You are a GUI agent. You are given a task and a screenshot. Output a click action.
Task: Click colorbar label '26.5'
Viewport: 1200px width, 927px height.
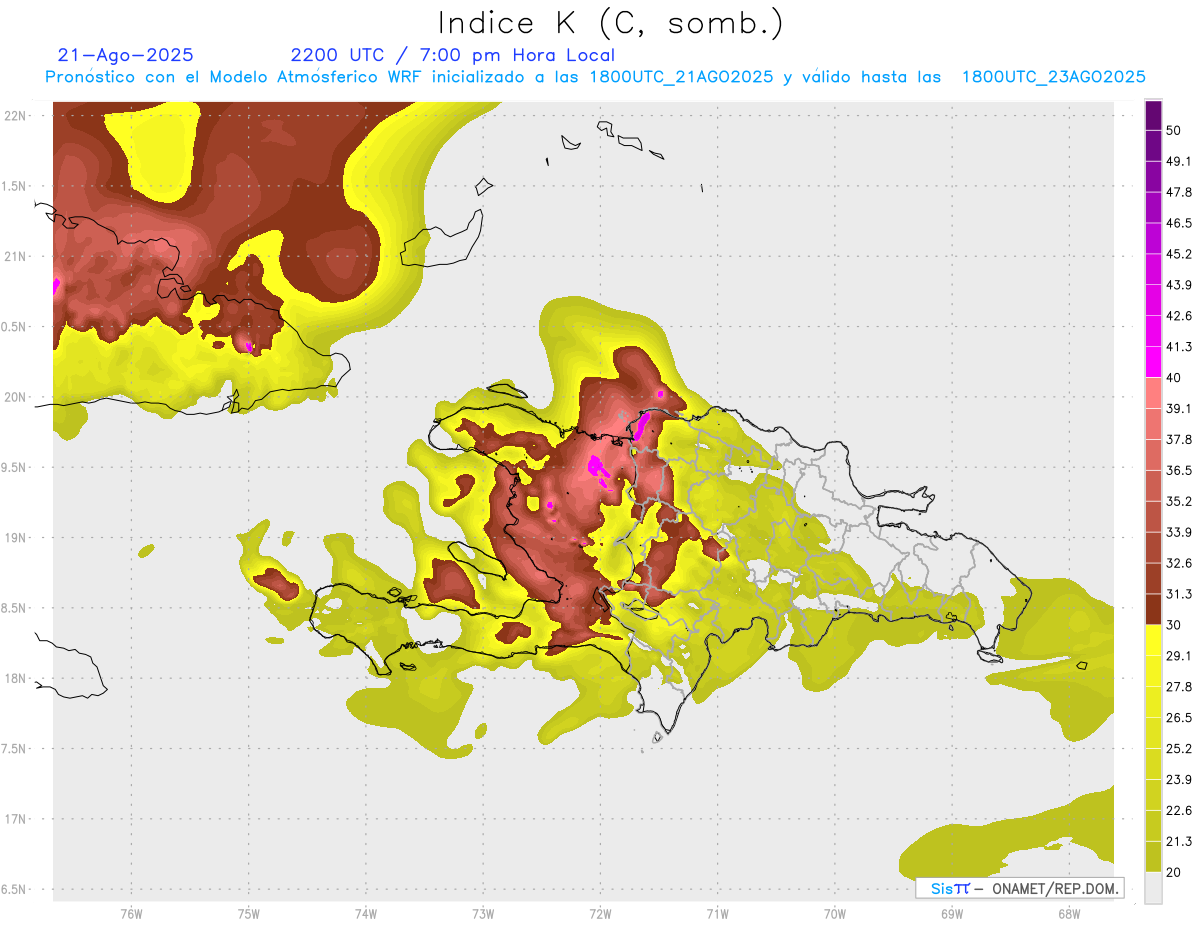(x=1179, y=718)
